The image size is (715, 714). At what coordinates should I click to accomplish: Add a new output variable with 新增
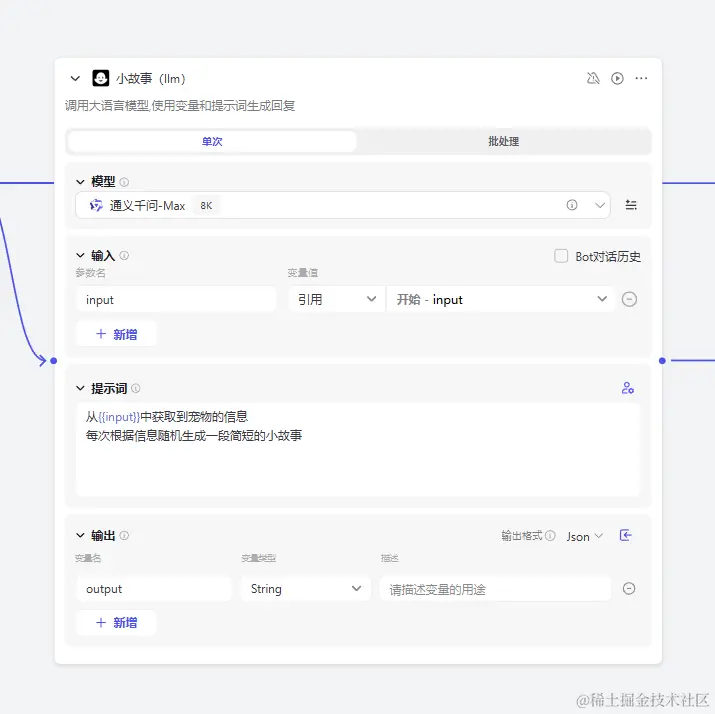coord(116,623)
